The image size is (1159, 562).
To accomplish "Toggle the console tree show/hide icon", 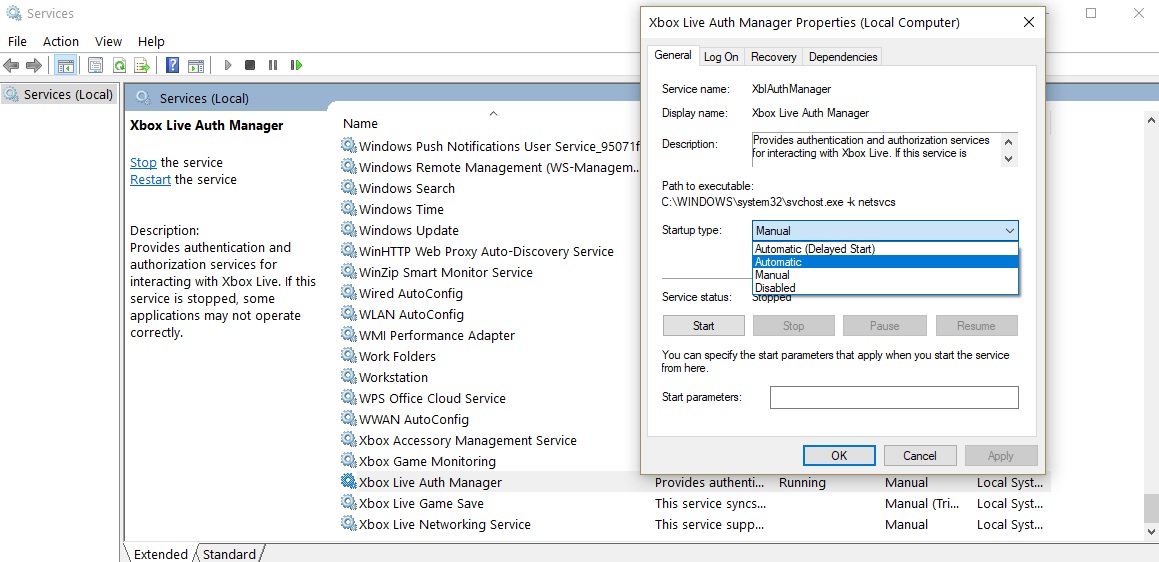I will pos(66,66).
